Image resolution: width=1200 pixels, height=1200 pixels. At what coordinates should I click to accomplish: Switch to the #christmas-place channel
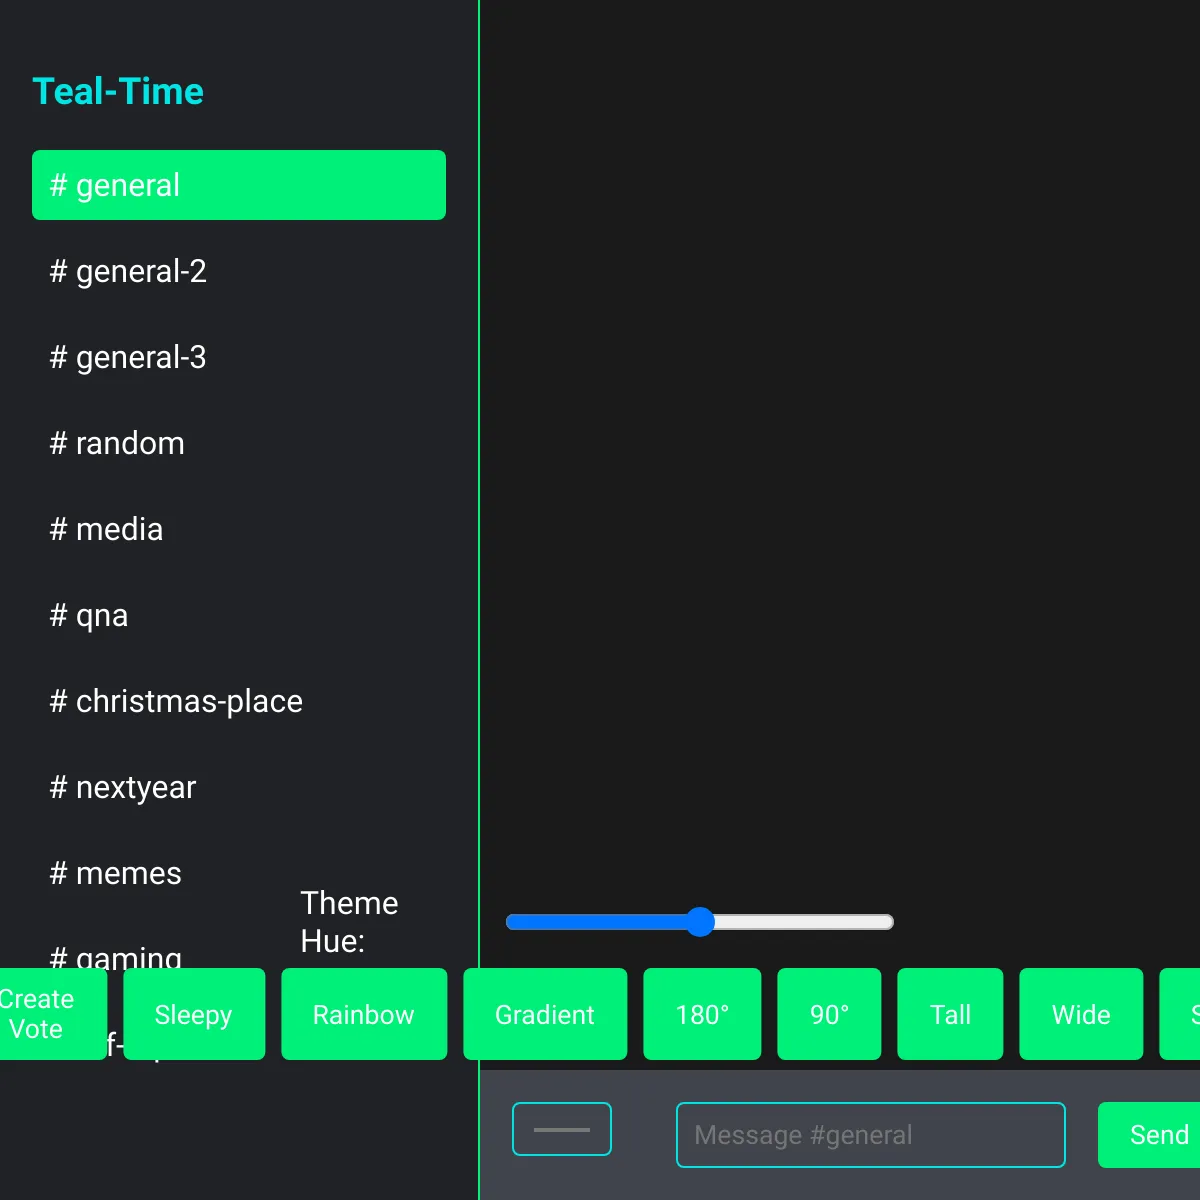tap(176, 701)
